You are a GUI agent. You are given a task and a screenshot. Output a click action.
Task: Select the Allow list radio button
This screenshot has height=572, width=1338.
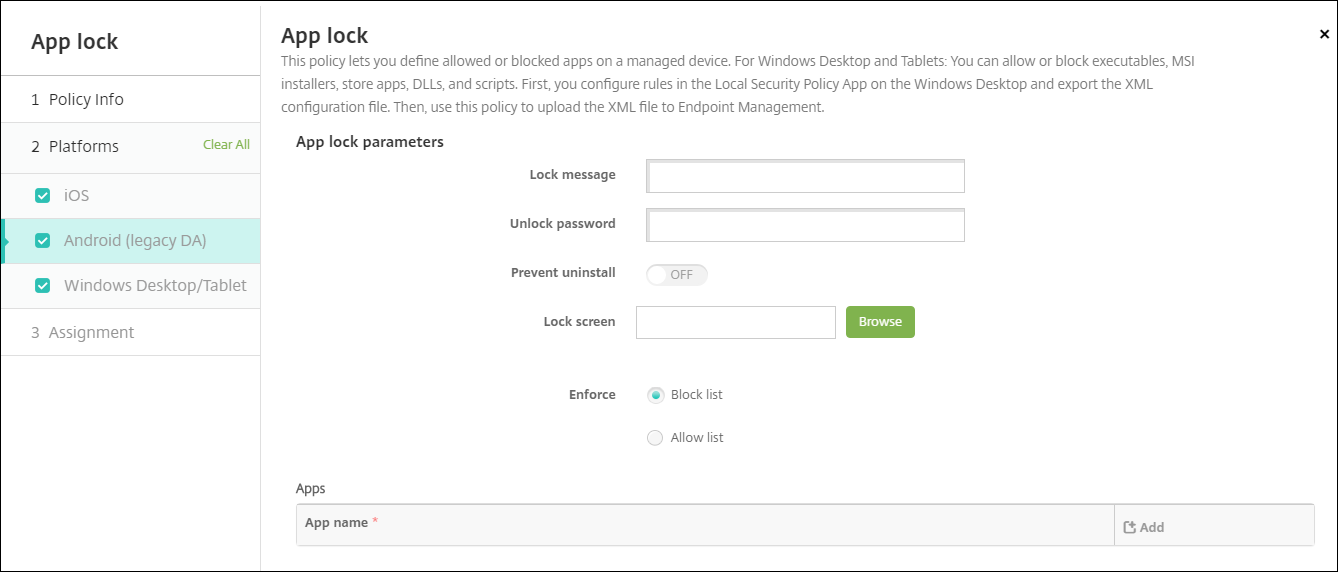pos(655,438)
